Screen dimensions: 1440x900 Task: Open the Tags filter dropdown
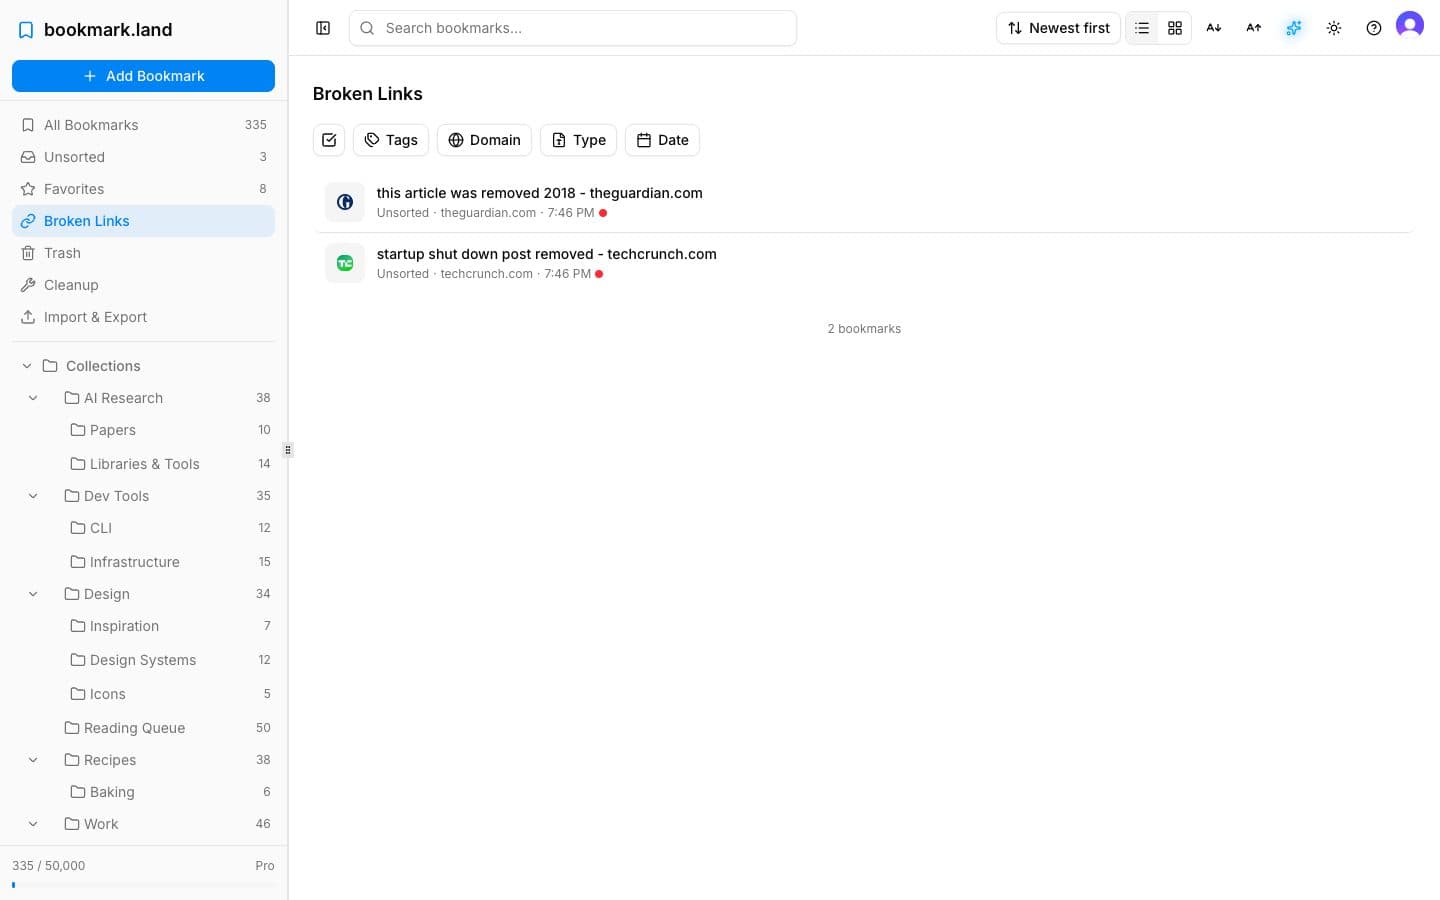click(391, 140)
